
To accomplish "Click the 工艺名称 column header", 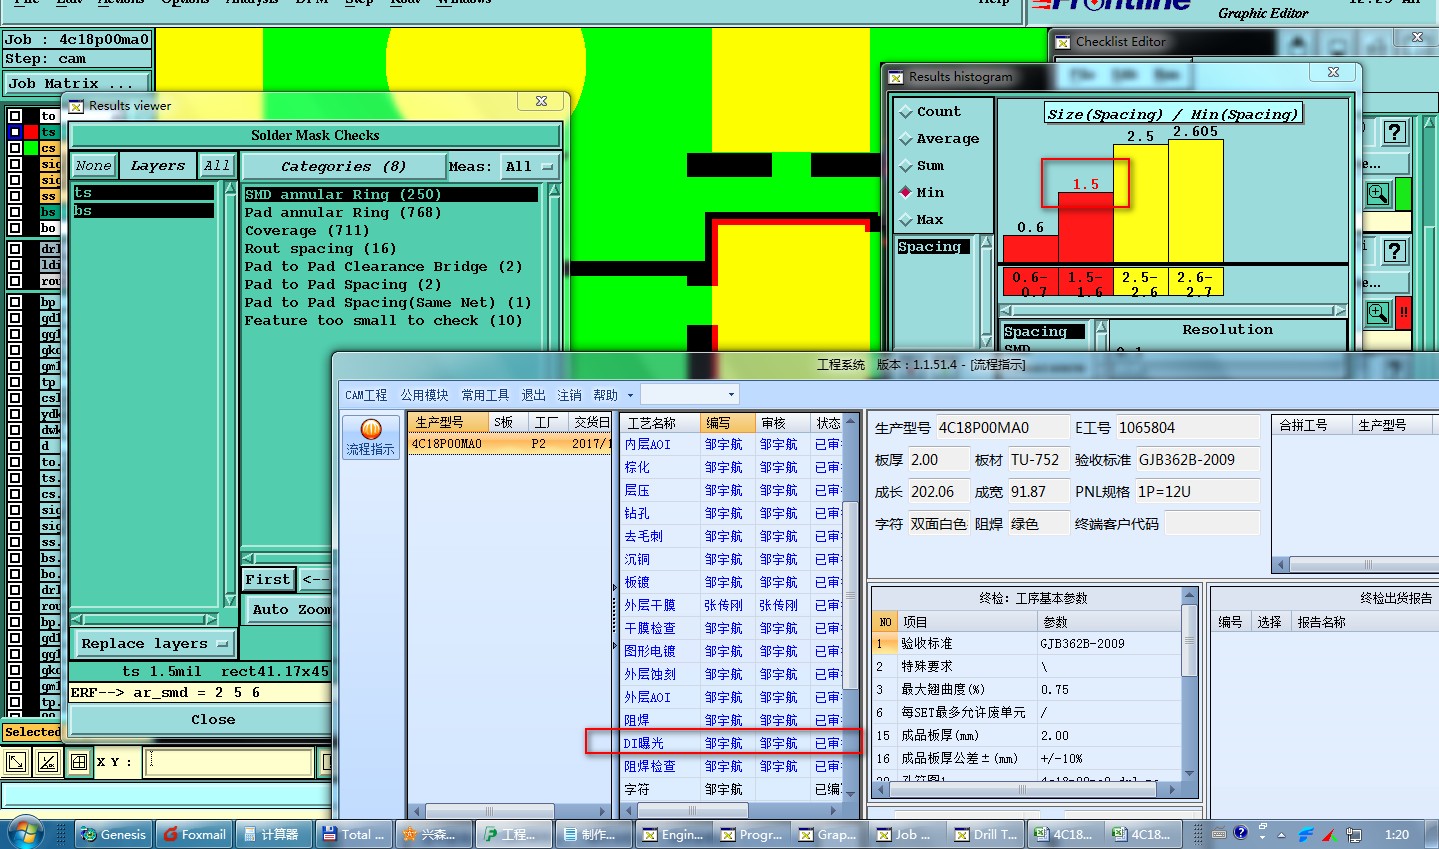I will pyautogui.click(x=660, y=423).
